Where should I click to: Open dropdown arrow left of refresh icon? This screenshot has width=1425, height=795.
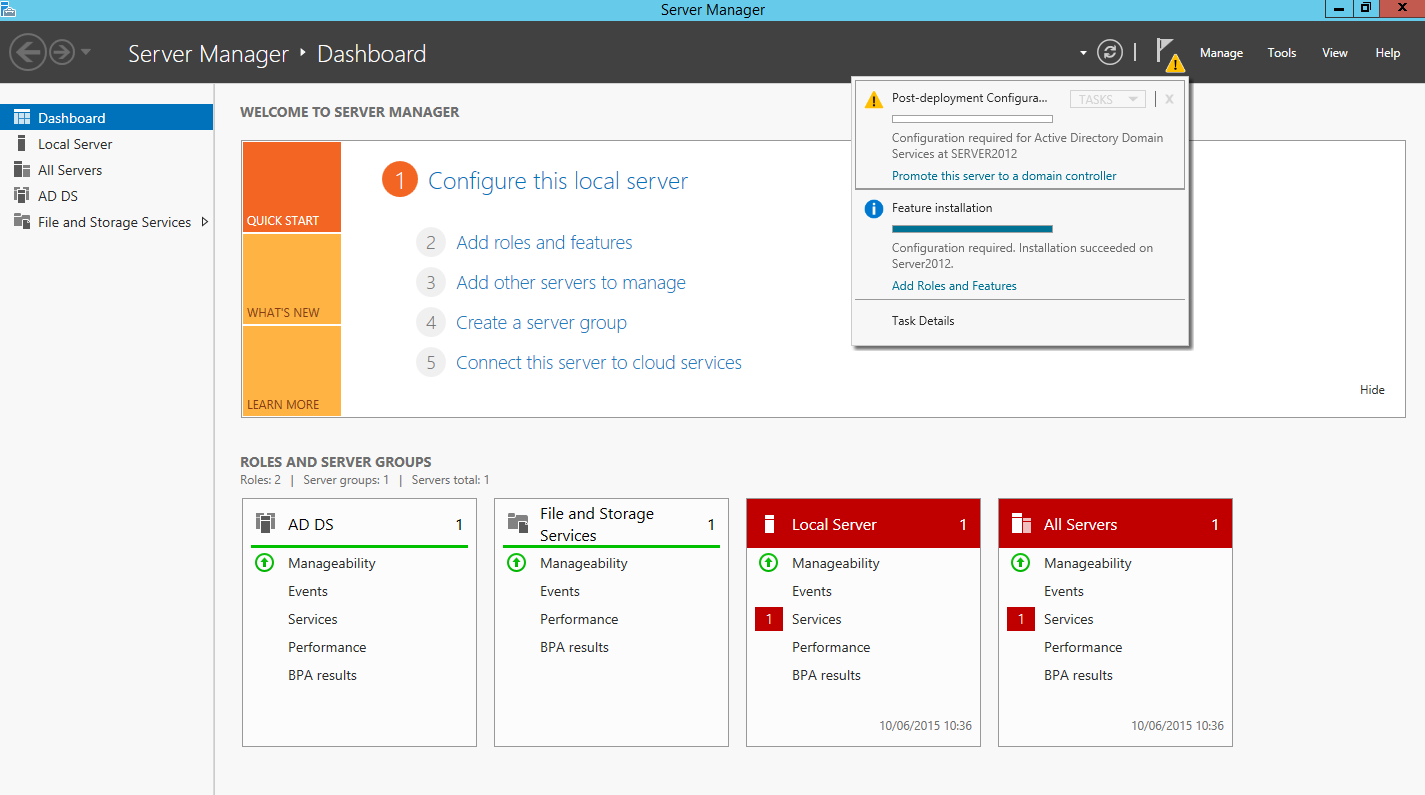click(1083, 53)
